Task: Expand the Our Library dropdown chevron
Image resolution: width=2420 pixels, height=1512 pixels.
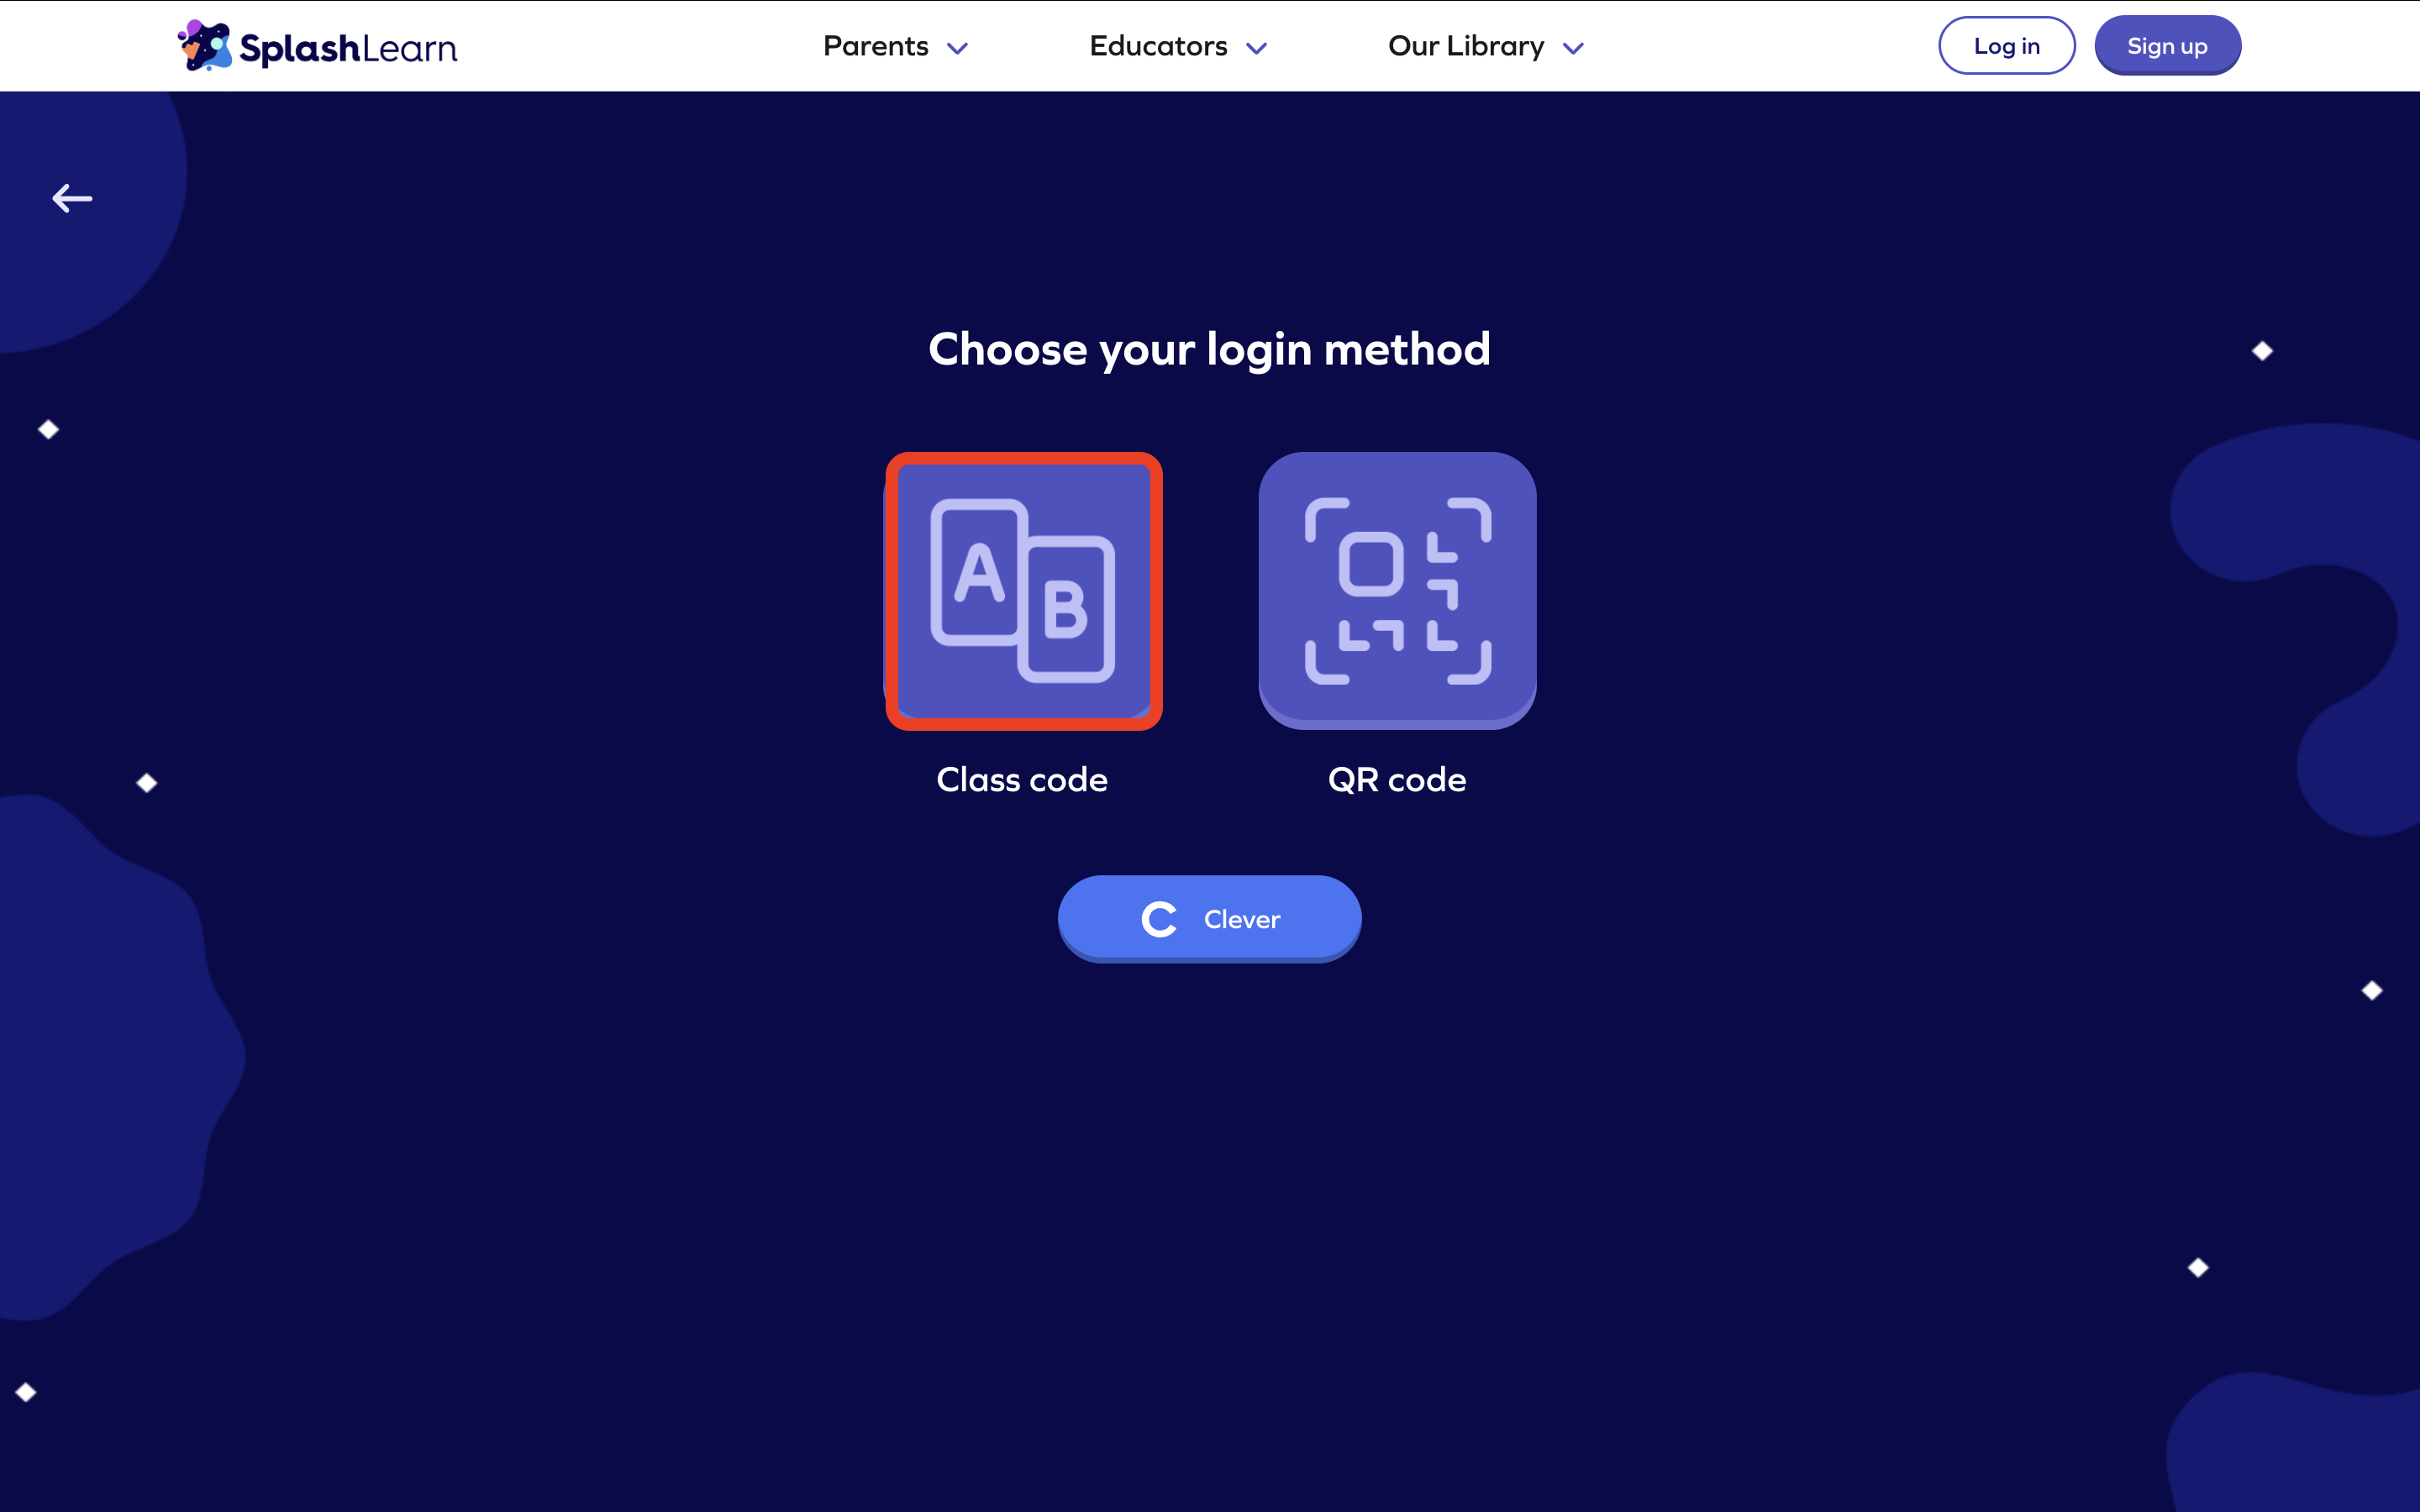Action: click(1573, 48)
